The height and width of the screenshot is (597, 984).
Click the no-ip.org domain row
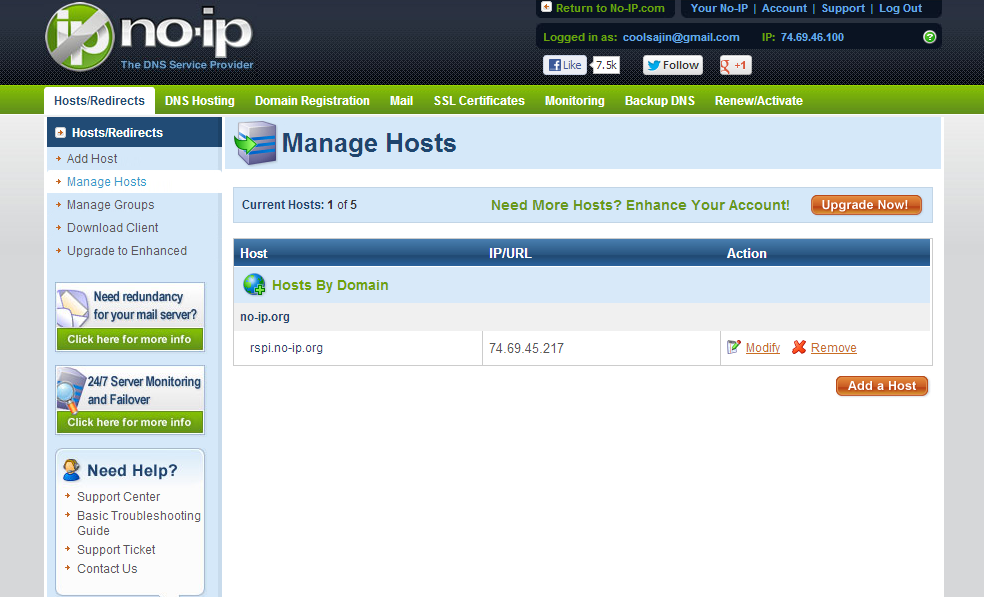[x=582, y=317]
